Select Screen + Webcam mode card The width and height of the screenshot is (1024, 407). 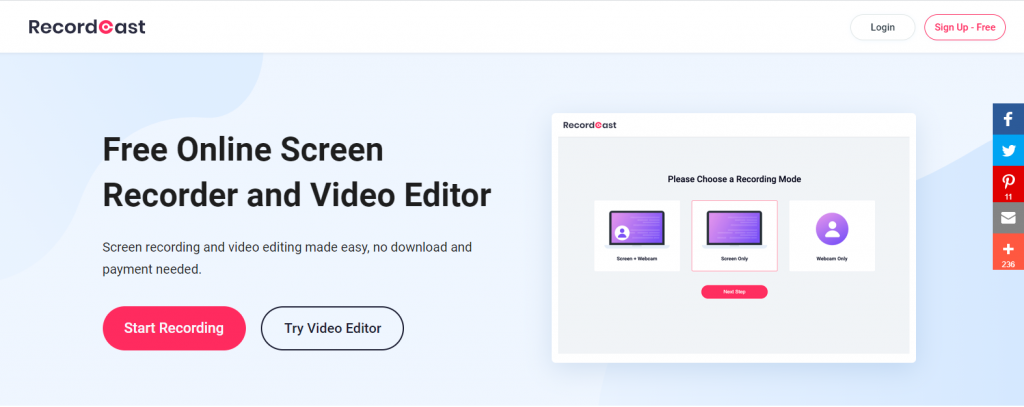[x=637, y=236]
